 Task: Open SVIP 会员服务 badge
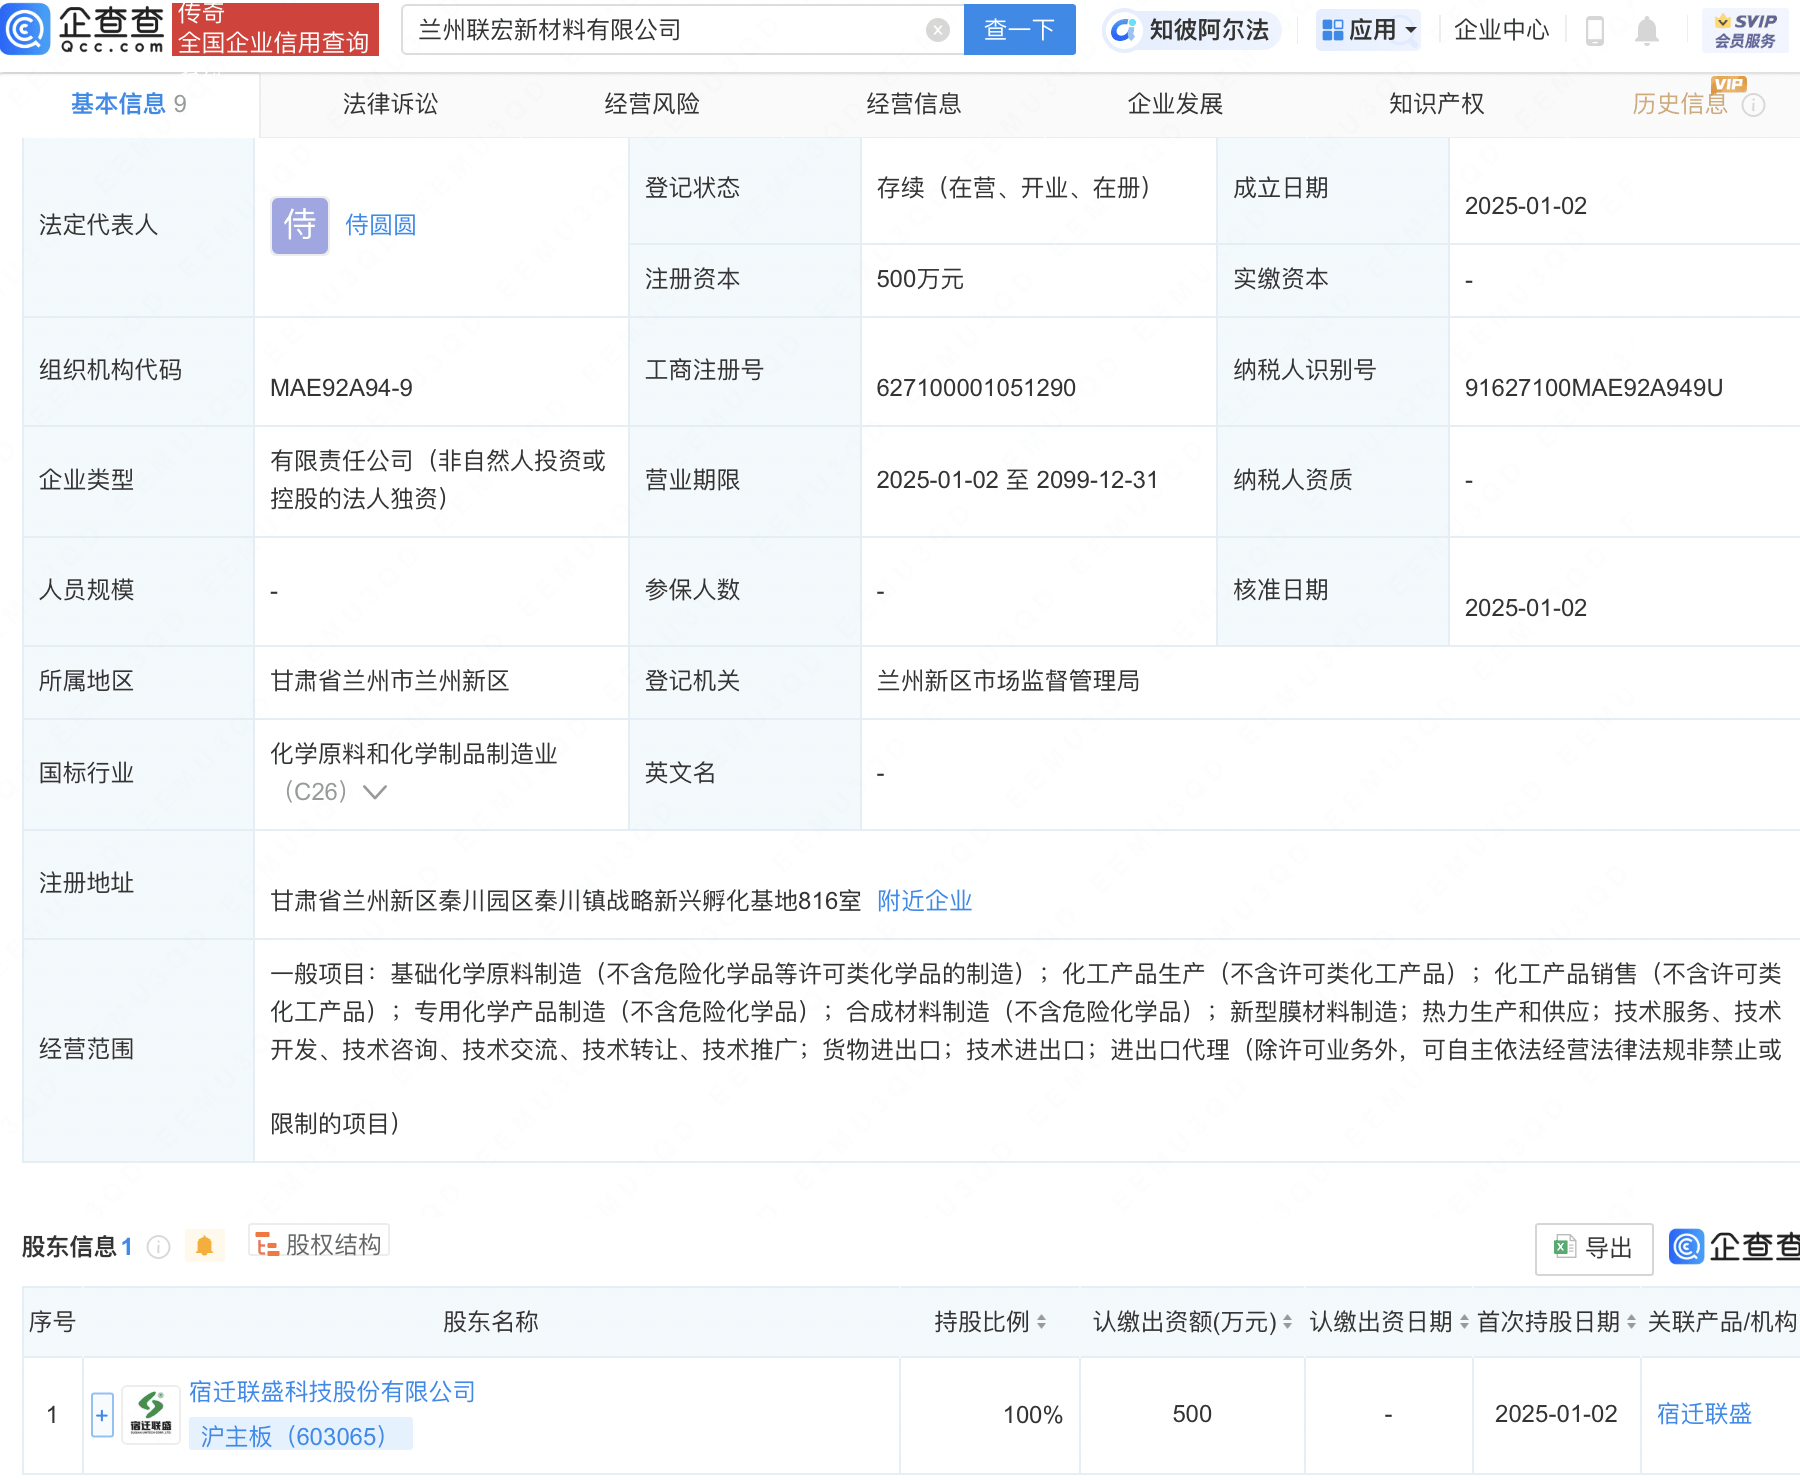pyautogui.click(x=1745, y=31)
